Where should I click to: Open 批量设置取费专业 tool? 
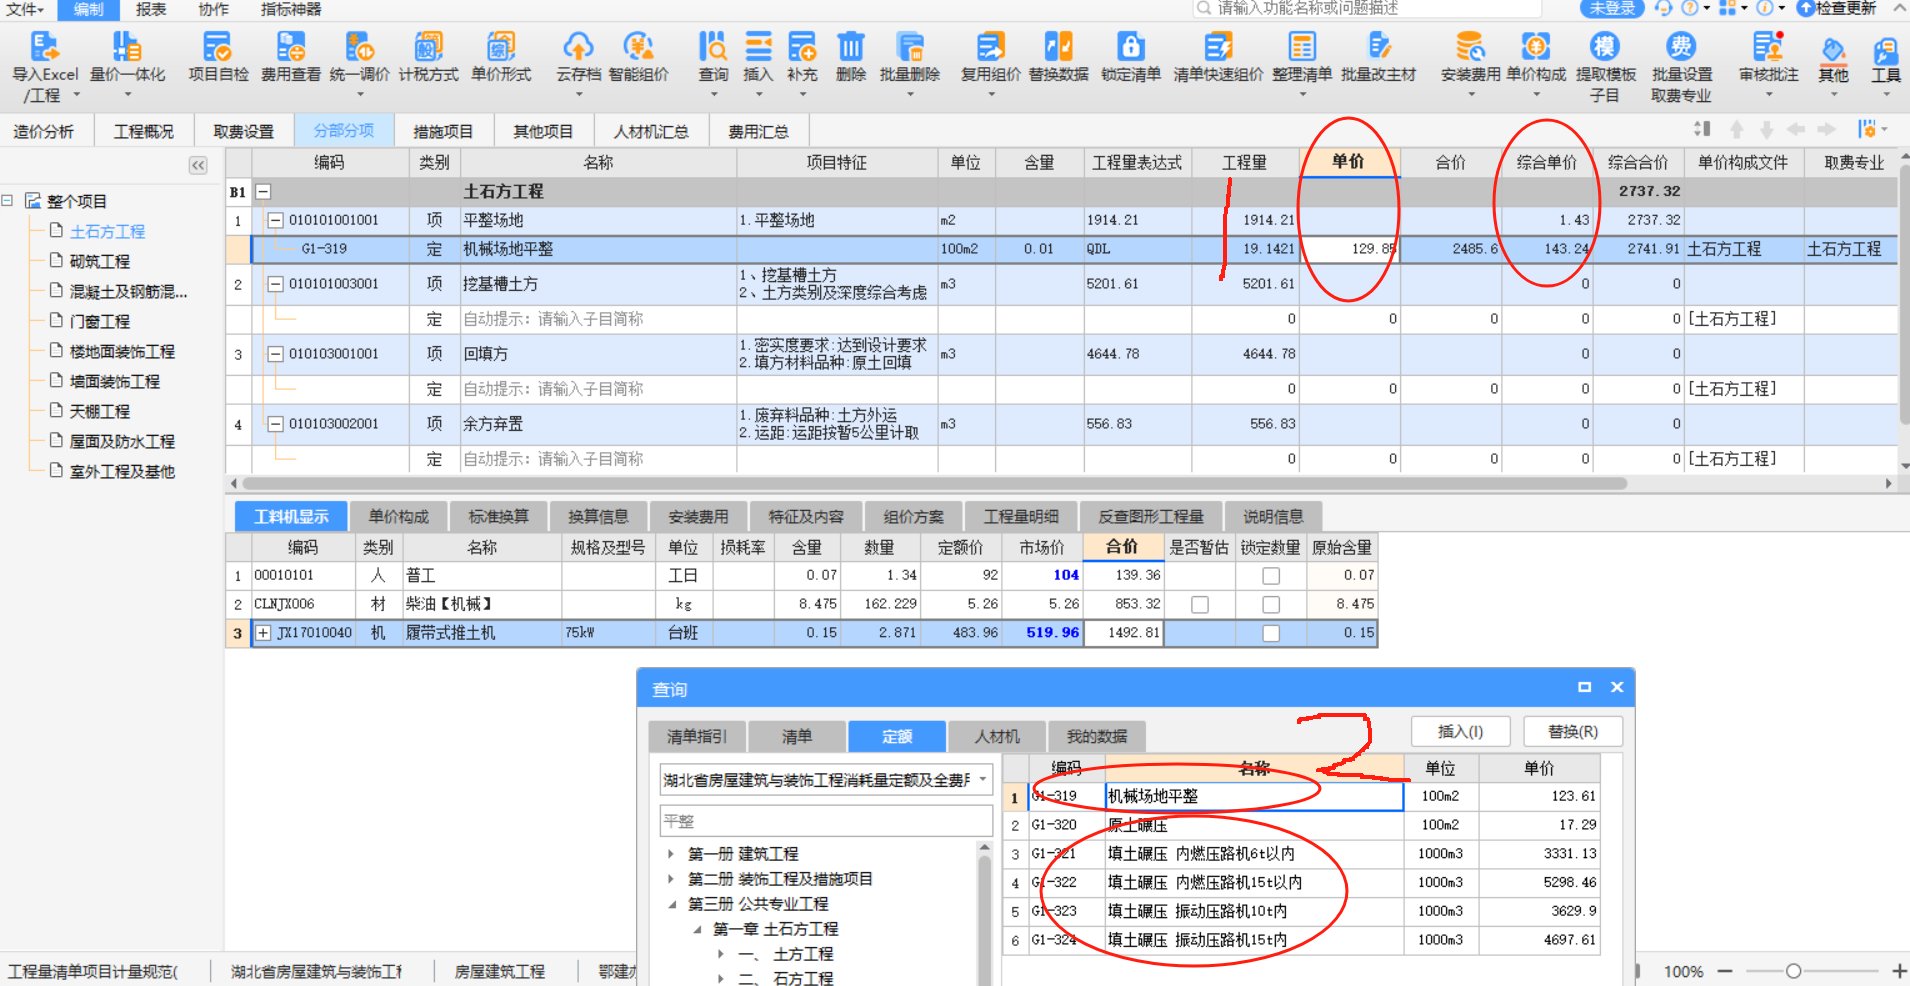(x=1681, y=65)
